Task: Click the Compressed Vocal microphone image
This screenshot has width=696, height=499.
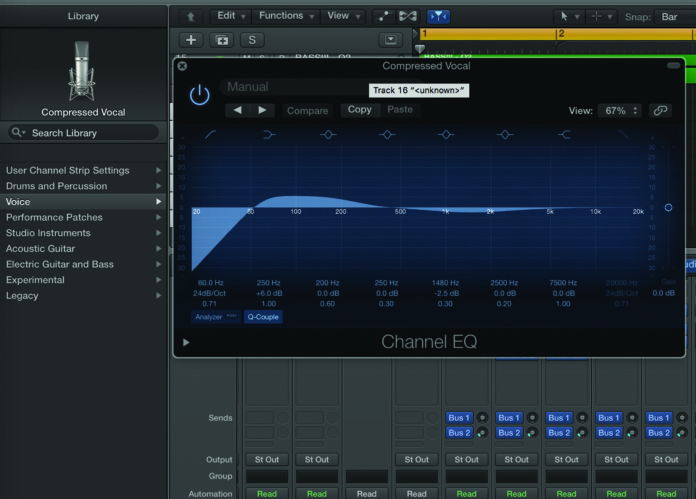Action: pyautogui.click(x=82, y=71)
